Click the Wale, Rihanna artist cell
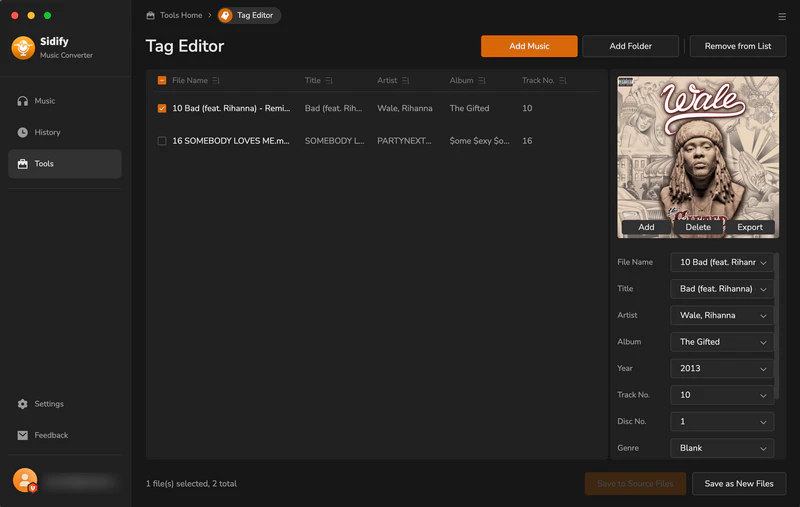Image resolution: width=800 pixels, height=507 pixels. (x=405, y=108)
